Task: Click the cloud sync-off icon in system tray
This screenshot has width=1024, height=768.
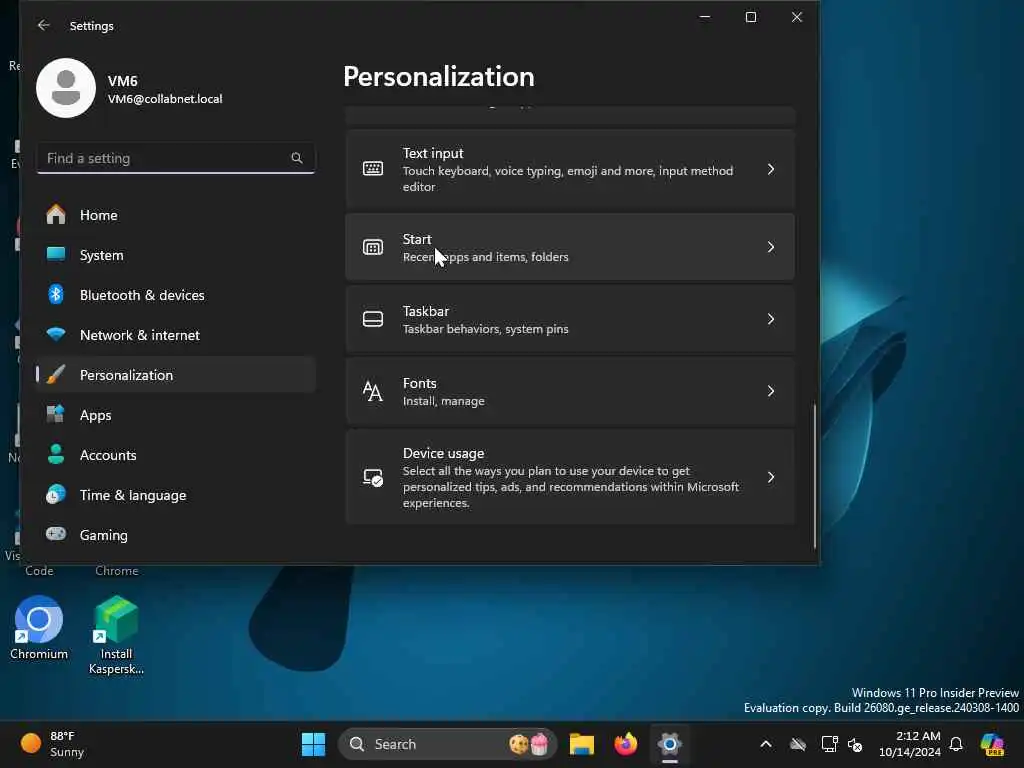Action: click(x=798, y=744)
